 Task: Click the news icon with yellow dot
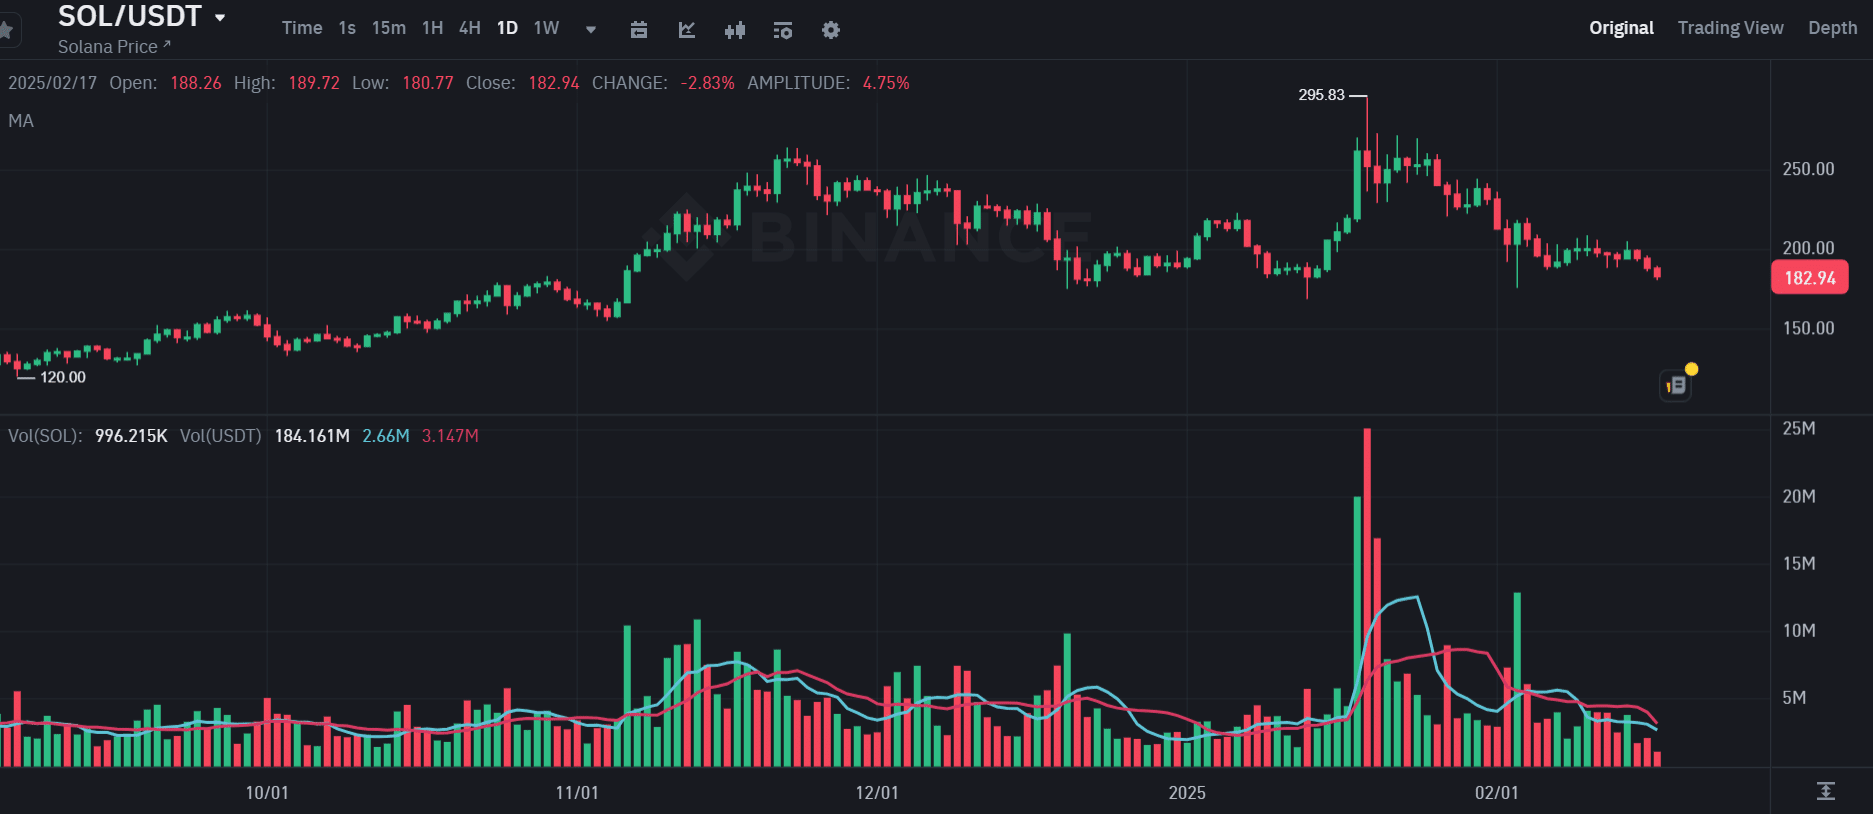tap(1677, 385)
